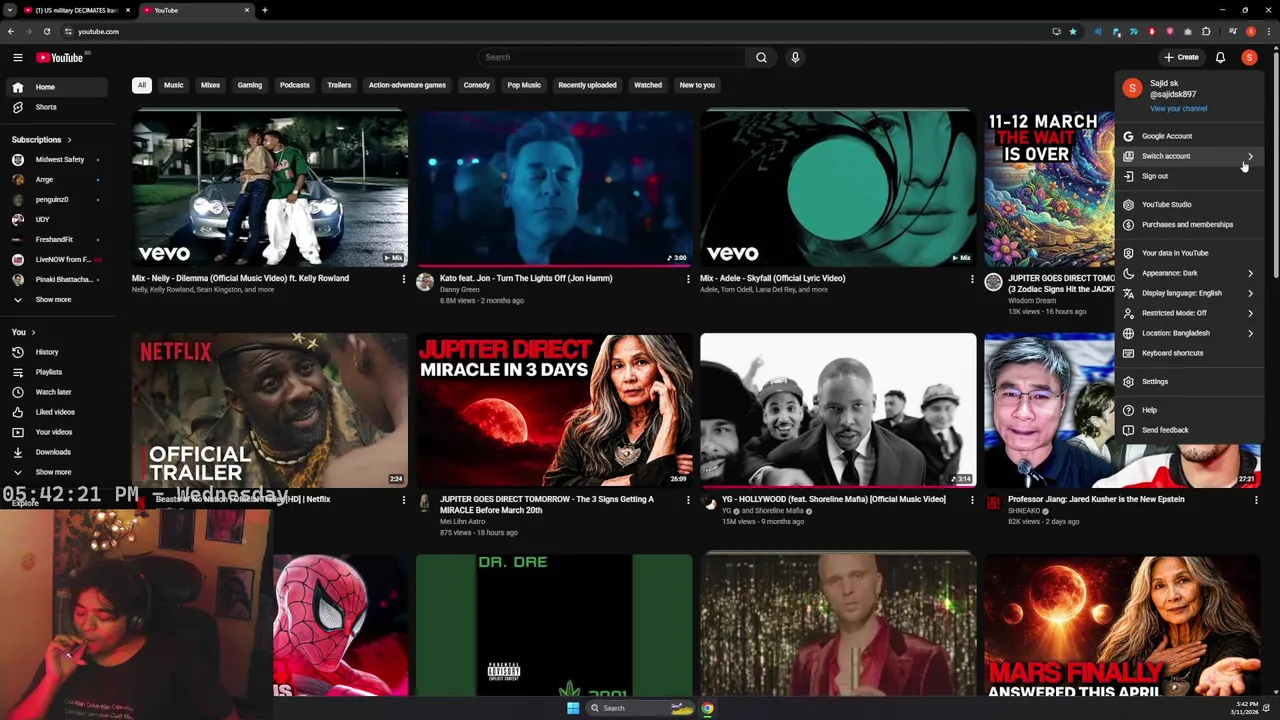Viewport: 1280px width, 720px height.
Task: Open Chrome from the Windows taskbar
Action: pyautogui.click(x=707, y=708)
